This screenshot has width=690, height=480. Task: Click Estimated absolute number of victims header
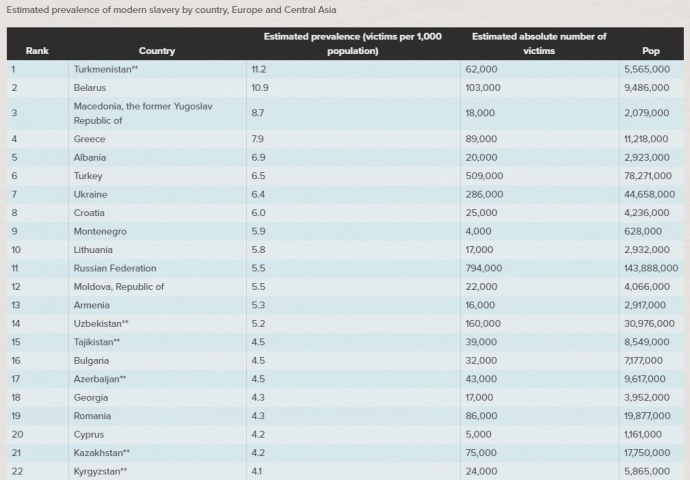click(539, 43)
